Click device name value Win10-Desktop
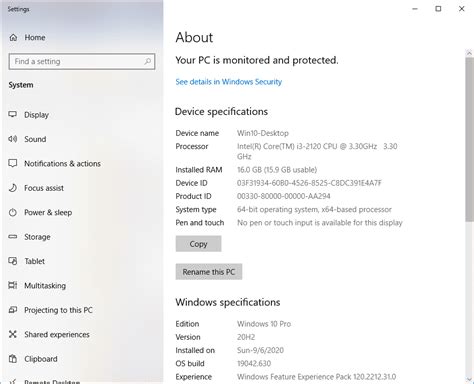Image resolution: width=474 pixels, height=384 pixels. point(263,133)
